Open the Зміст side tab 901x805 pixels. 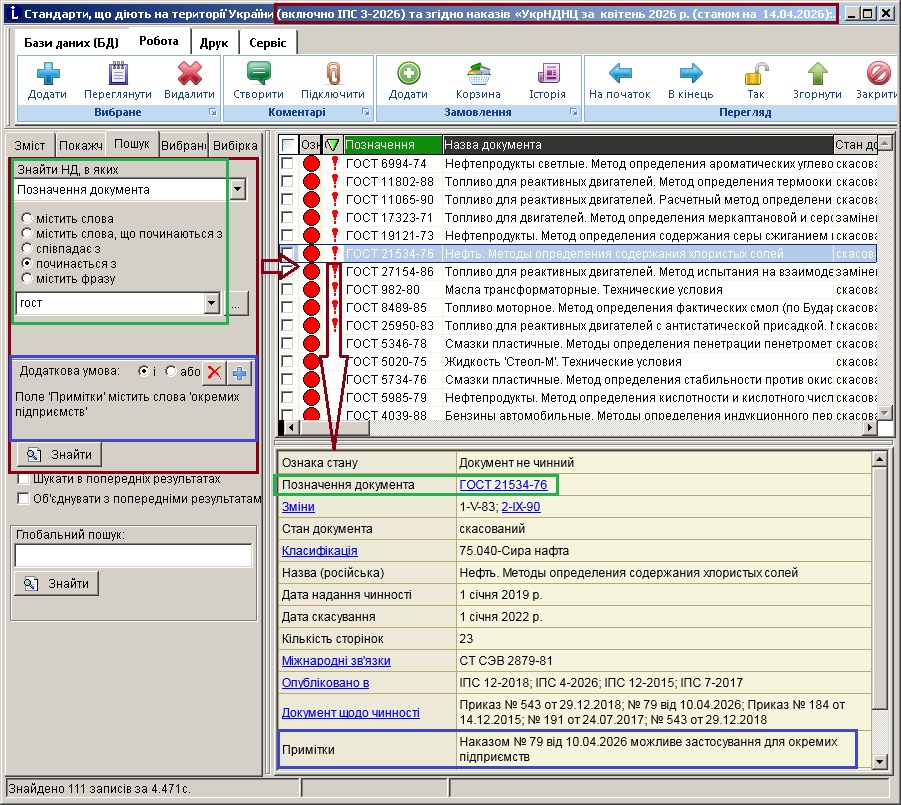(29, 145)
